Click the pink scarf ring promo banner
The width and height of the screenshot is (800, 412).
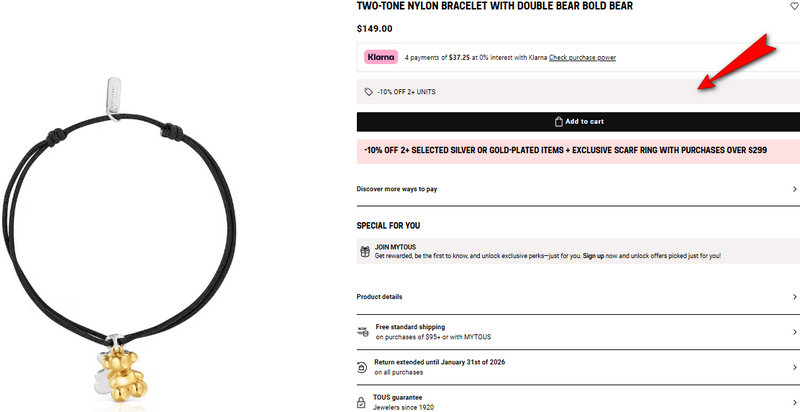coord(578,150)
